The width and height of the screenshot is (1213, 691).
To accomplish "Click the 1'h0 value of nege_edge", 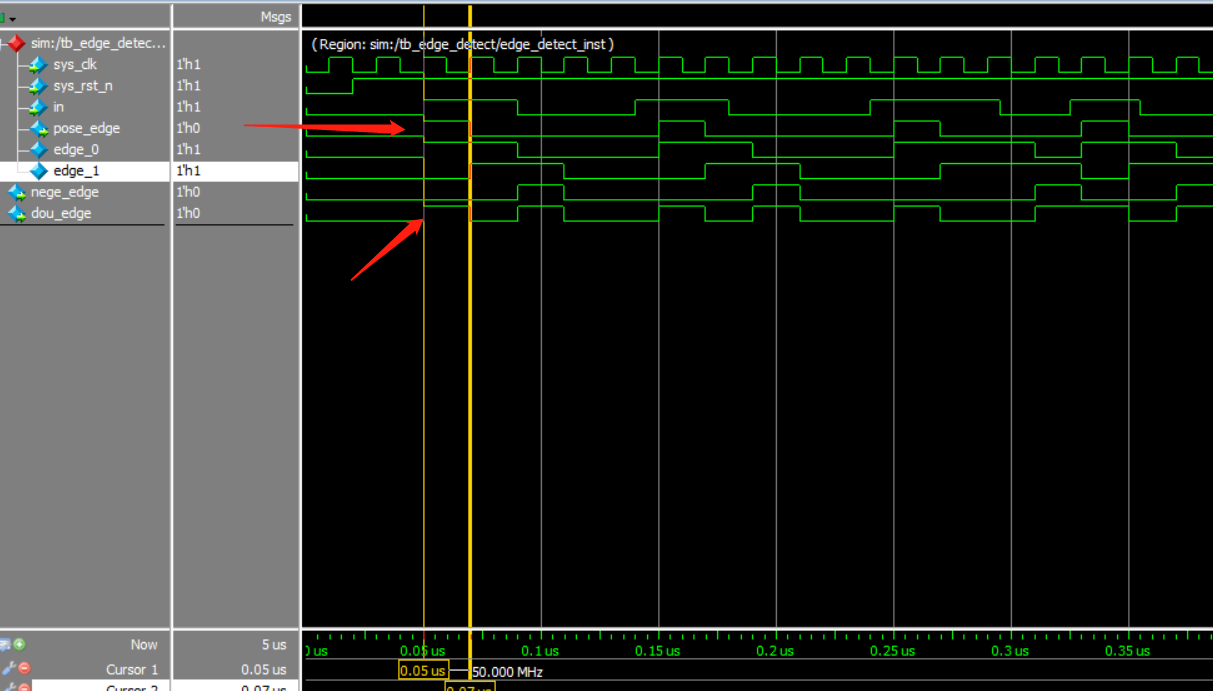I will pyautogui.click(x=188, y=192).
